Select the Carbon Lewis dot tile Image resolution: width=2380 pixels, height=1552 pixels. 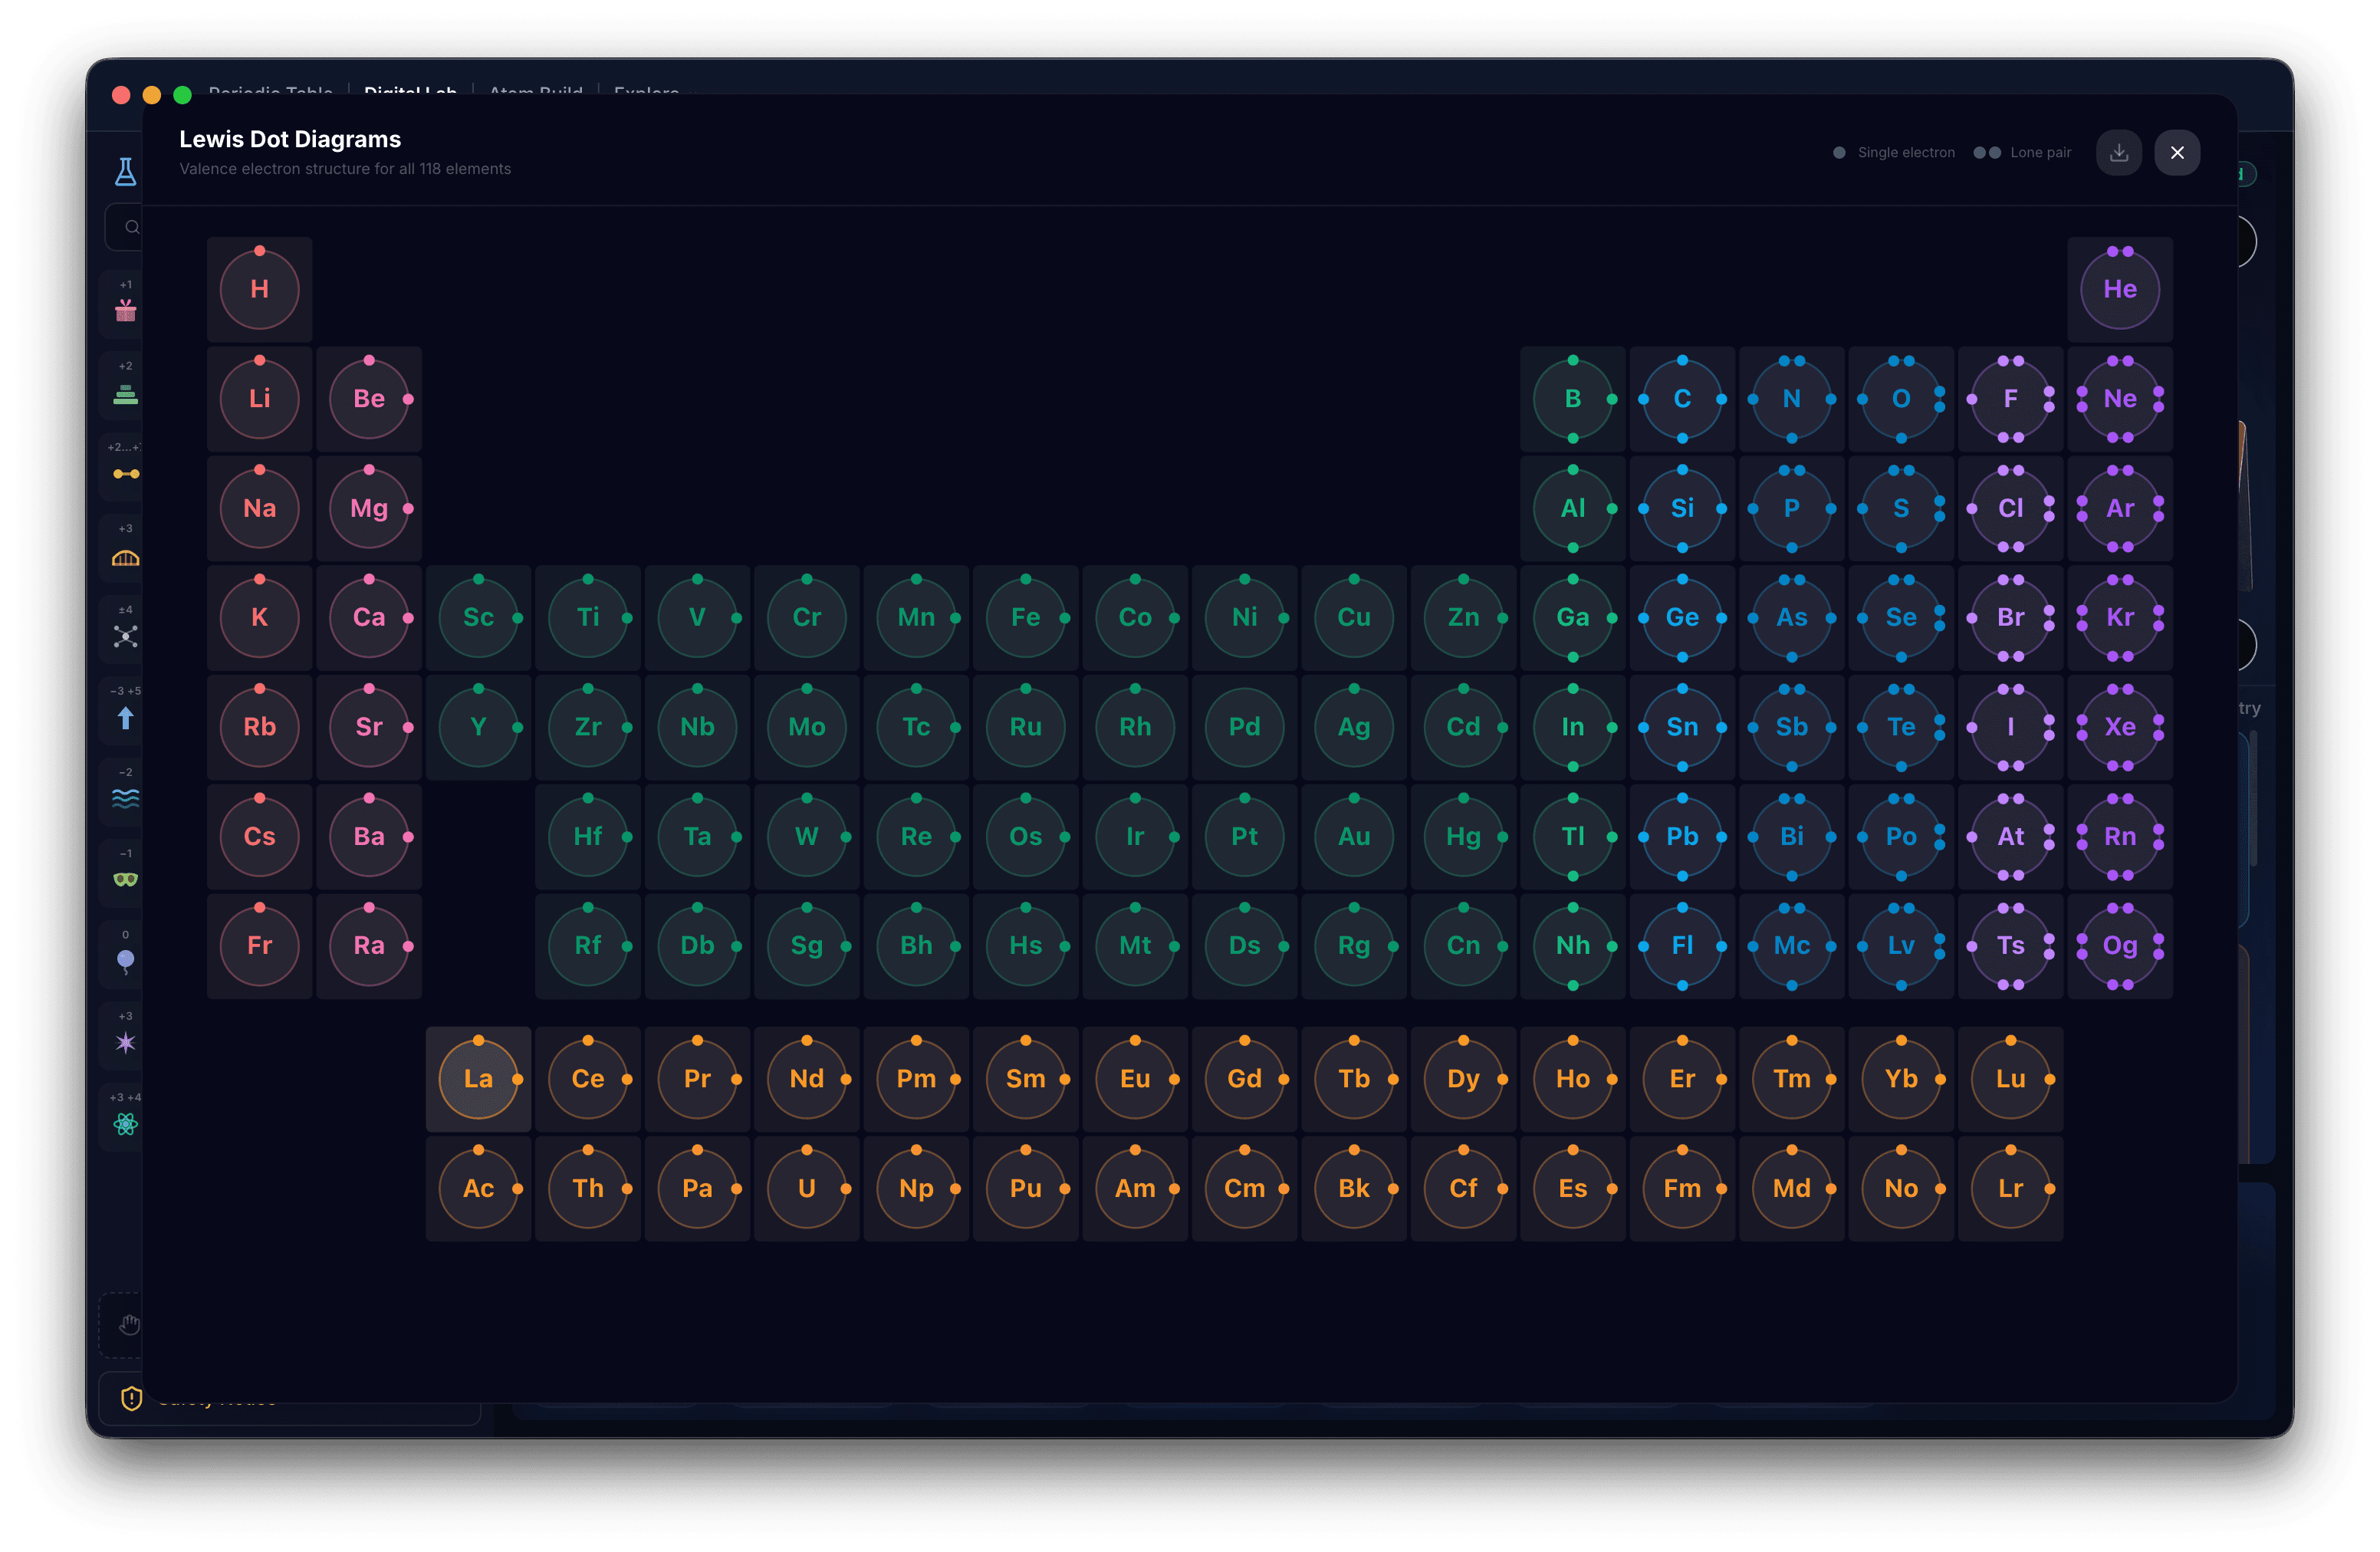click(x=1682, y=399)
